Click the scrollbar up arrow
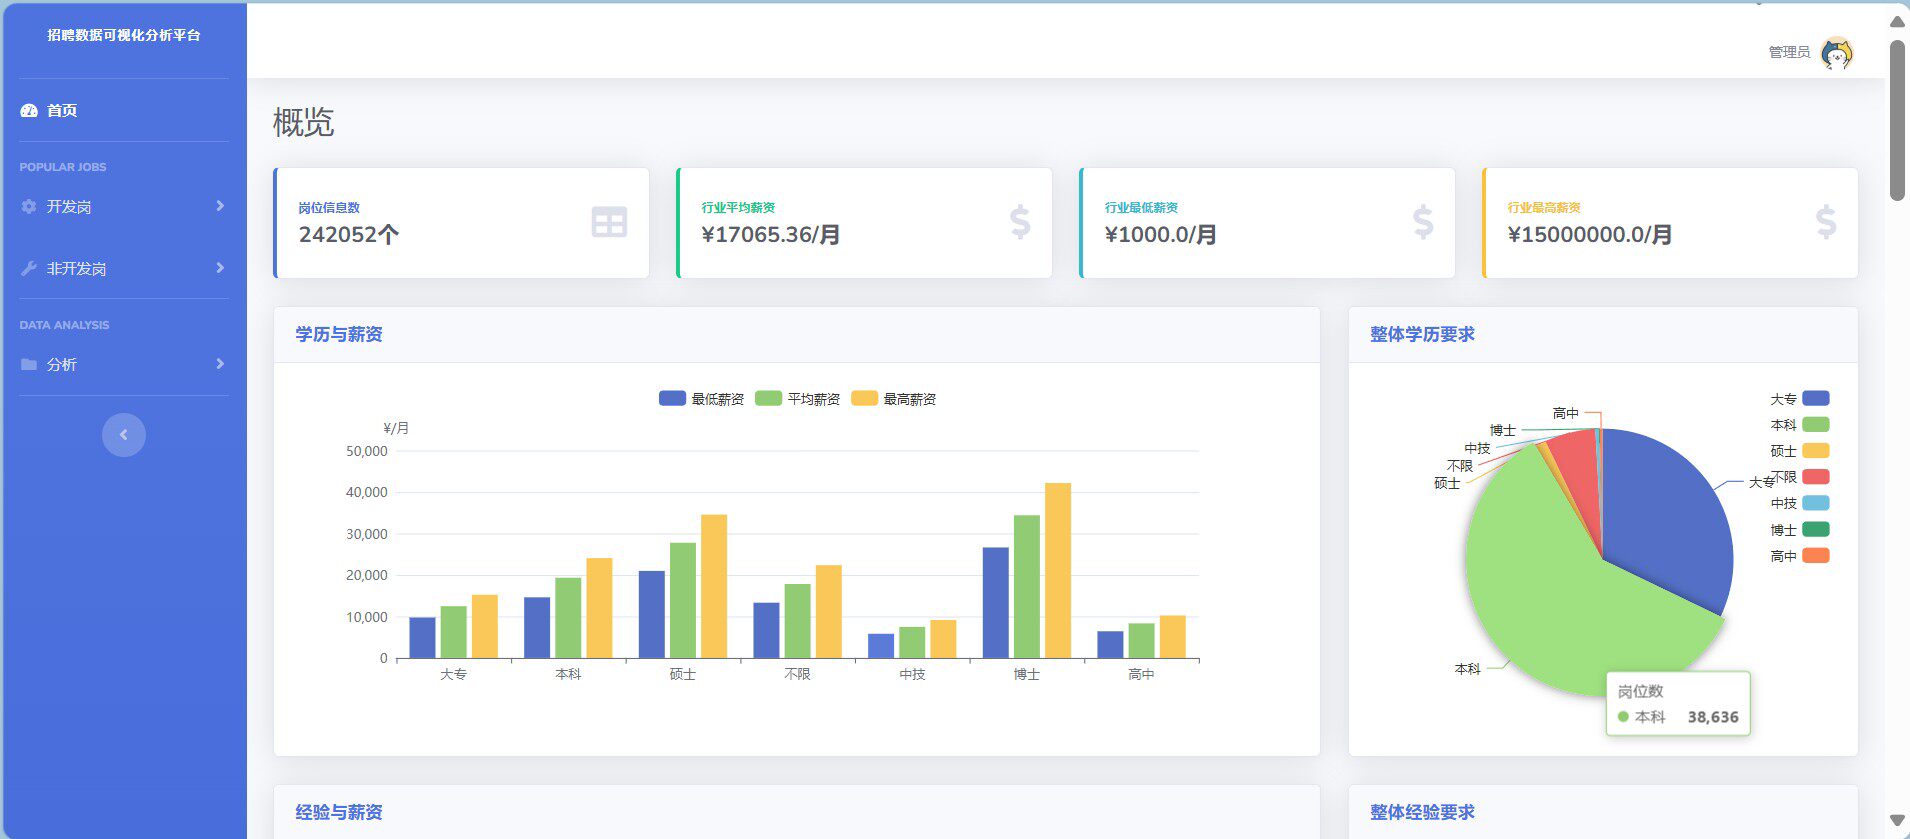The height and width of the screenshot is (839, 1910). (1897, 21)
